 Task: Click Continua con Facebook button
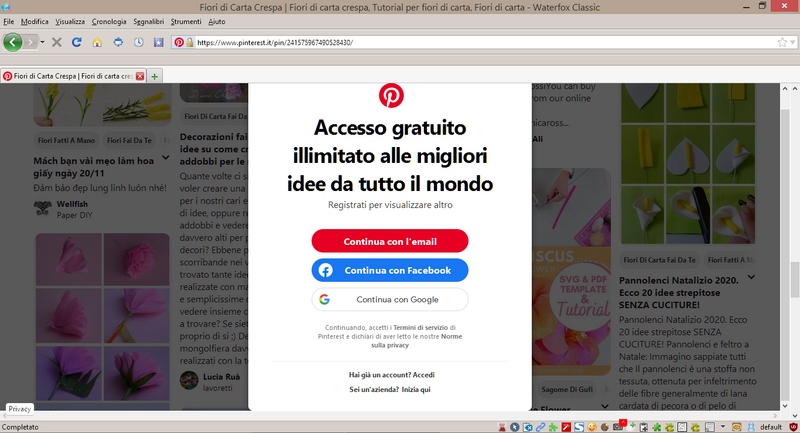click(390, 270)
